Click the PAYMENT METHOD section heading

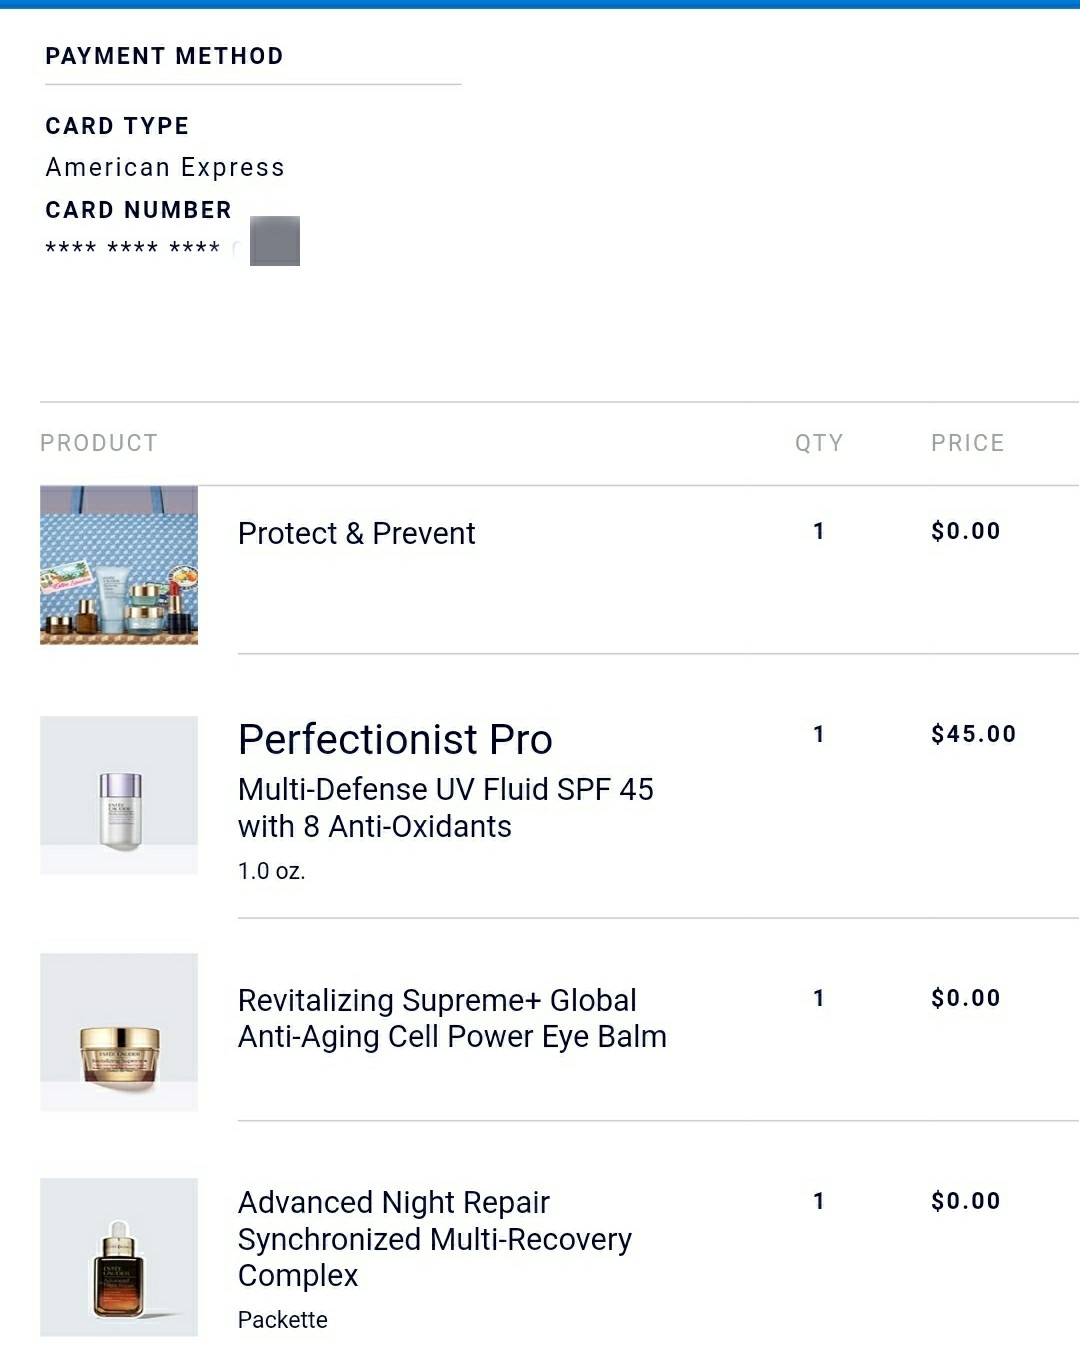pyautogui.click(x=164, y=56)
